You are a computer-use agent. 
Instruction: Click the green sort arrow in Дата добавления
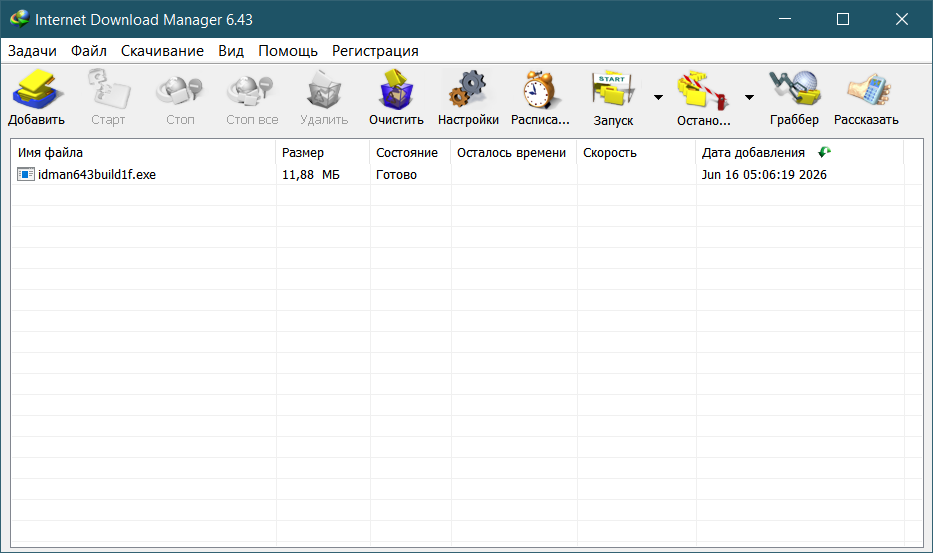[x=824, y=152]
